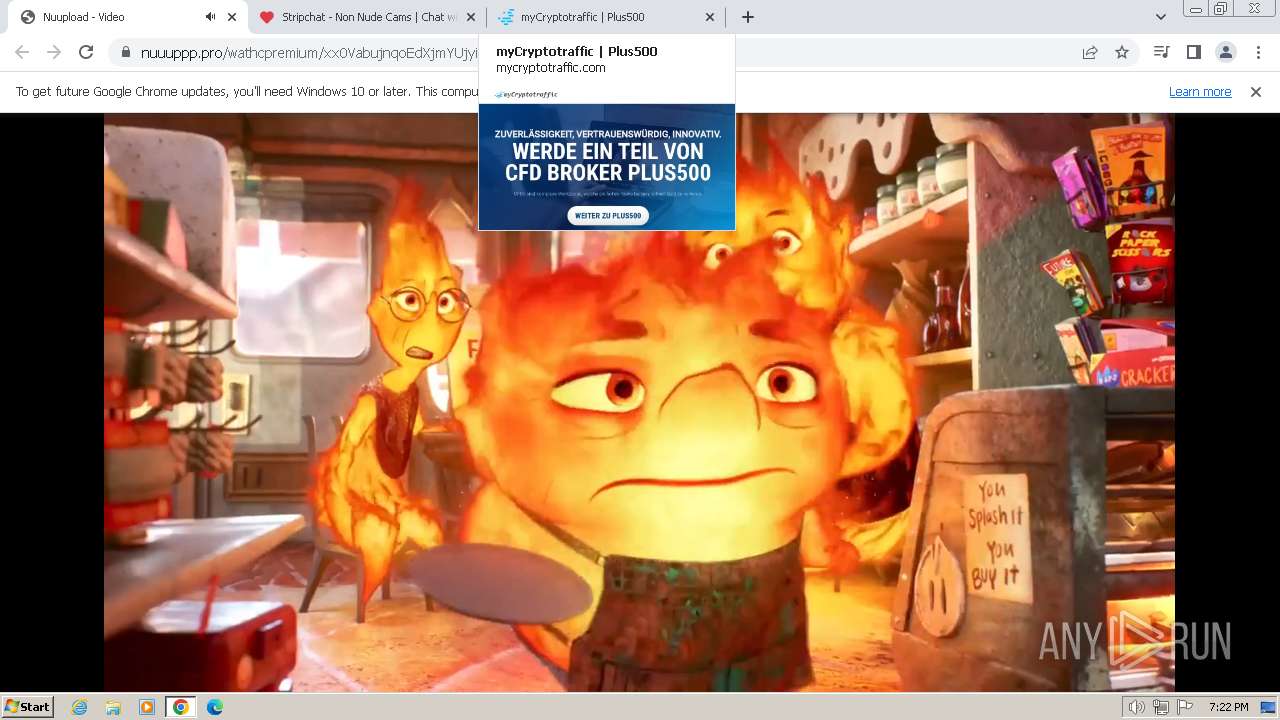Go back to previous page
The width and height of the screenshot is (1280, 720).
point(22,52)
